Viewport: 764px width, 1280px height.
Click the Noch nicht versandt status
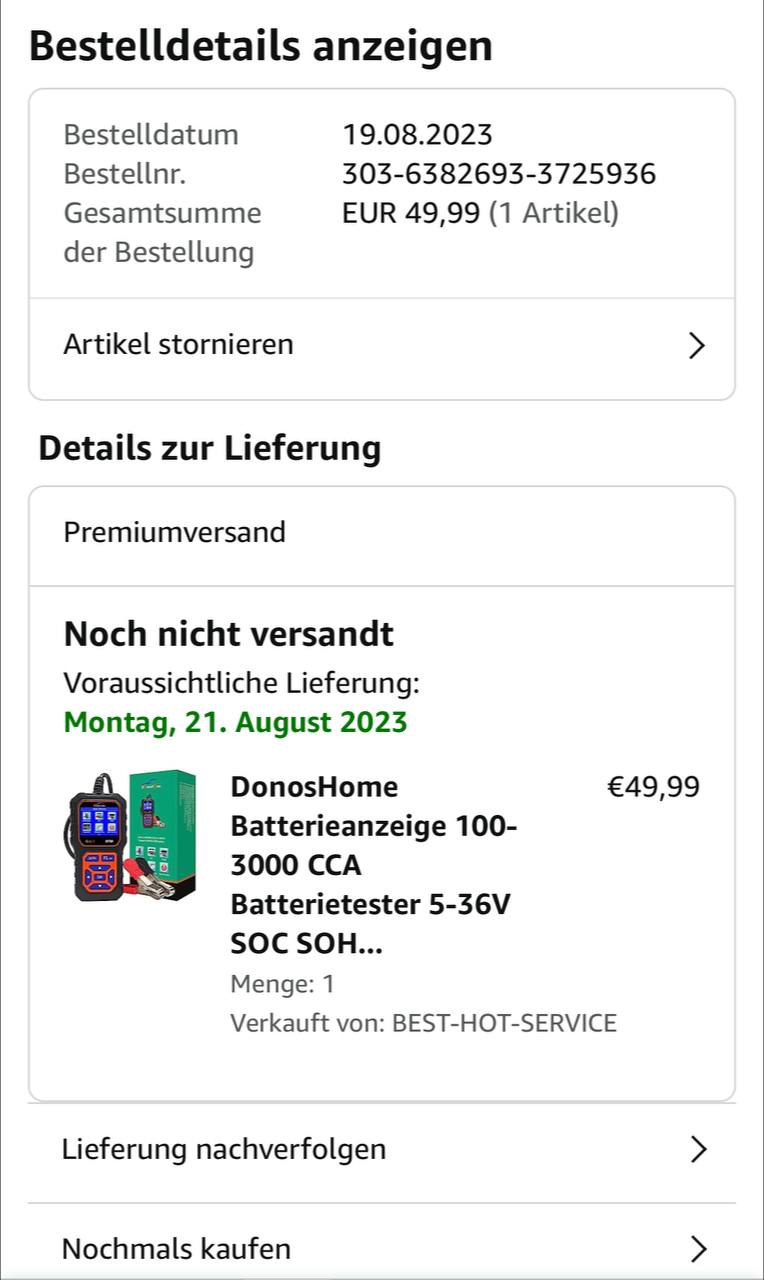[x=229, y=634]
